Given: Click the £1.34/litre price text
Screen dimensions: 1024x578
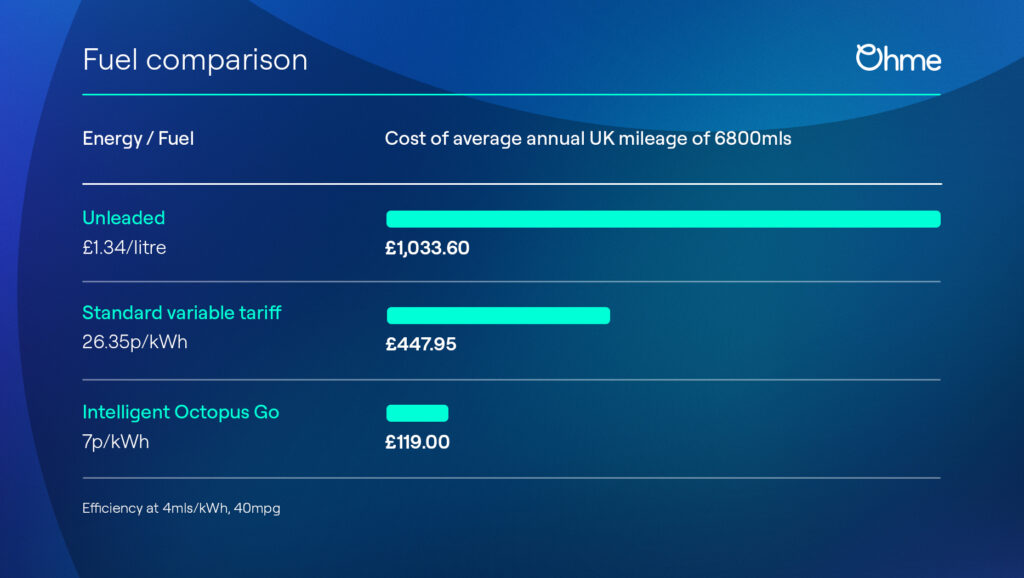Looking at the screenshot, I should (124, 247).
